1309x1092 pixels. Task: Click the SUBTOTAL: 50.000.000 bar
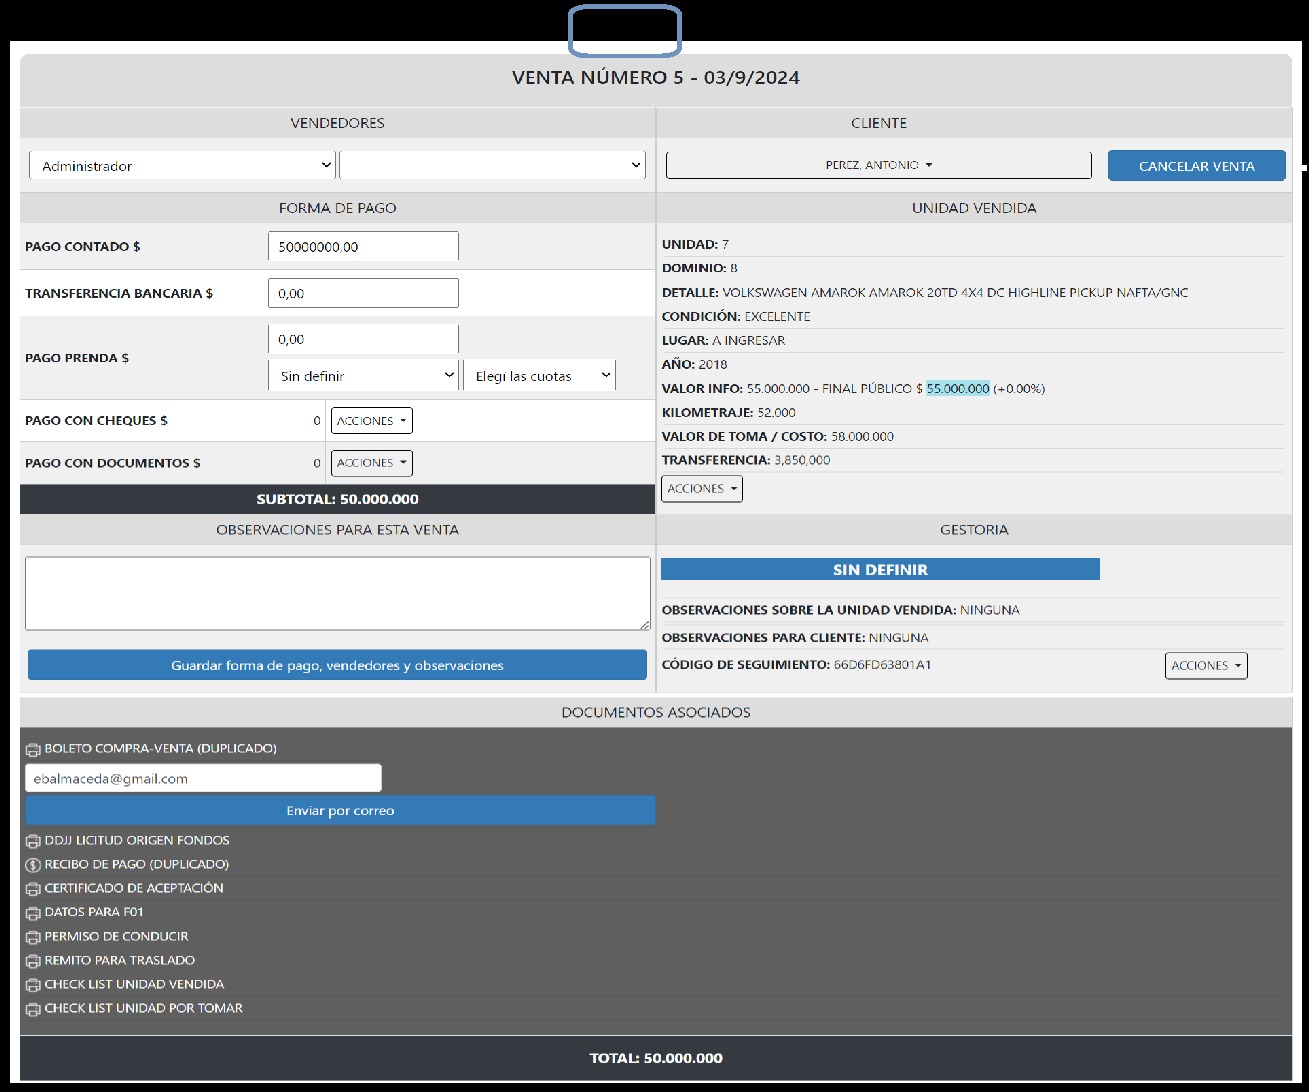[337, 499]
